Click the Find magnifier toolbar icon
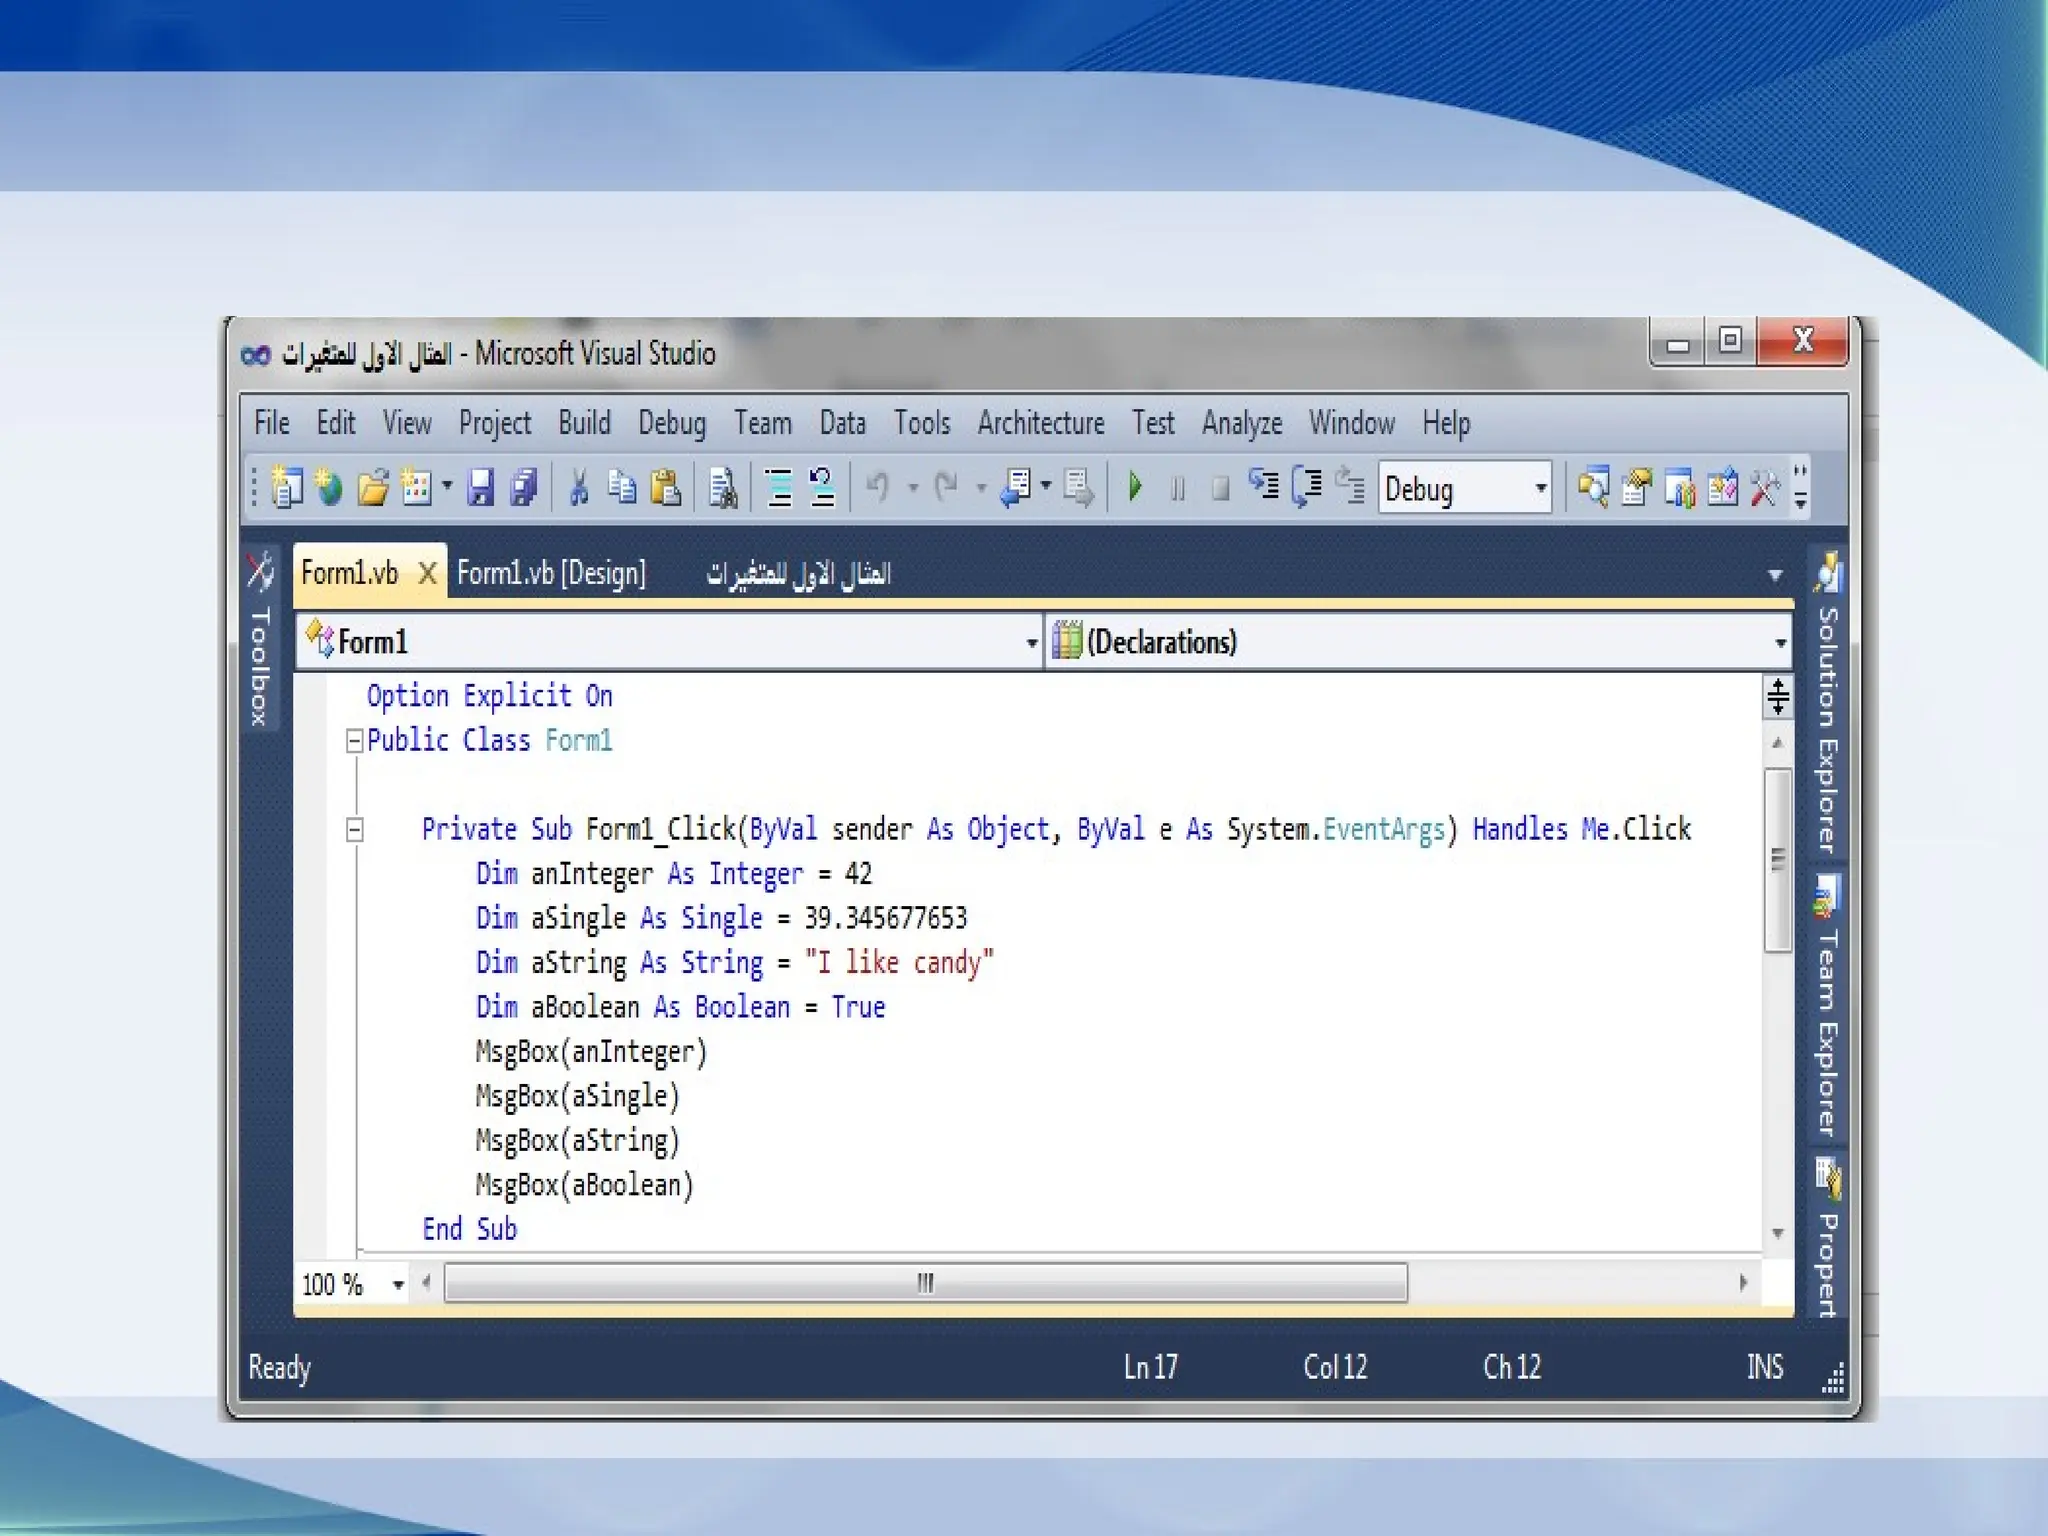Image resolution: width=2048 pixels, height=1536 pixels. coord(1593,488)
